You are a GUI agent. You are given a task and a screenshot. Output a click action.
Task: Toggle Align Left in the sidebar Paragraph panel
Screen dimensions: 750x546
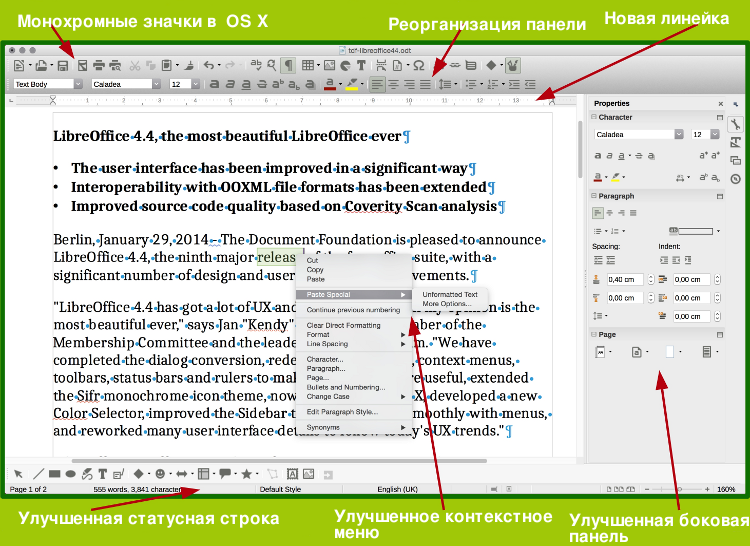coord(598,213)
